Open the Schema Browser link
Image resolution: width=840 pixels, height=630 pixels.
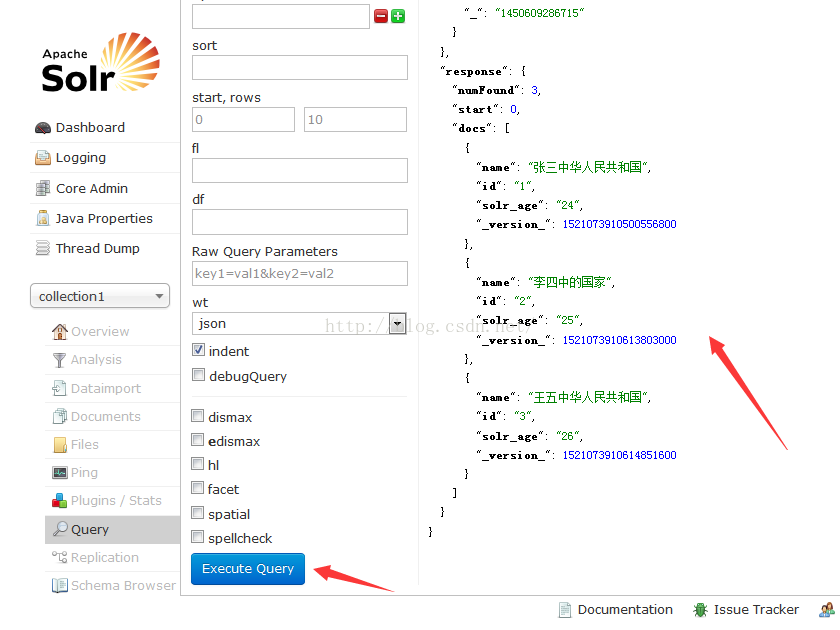(x=123, y=586)
